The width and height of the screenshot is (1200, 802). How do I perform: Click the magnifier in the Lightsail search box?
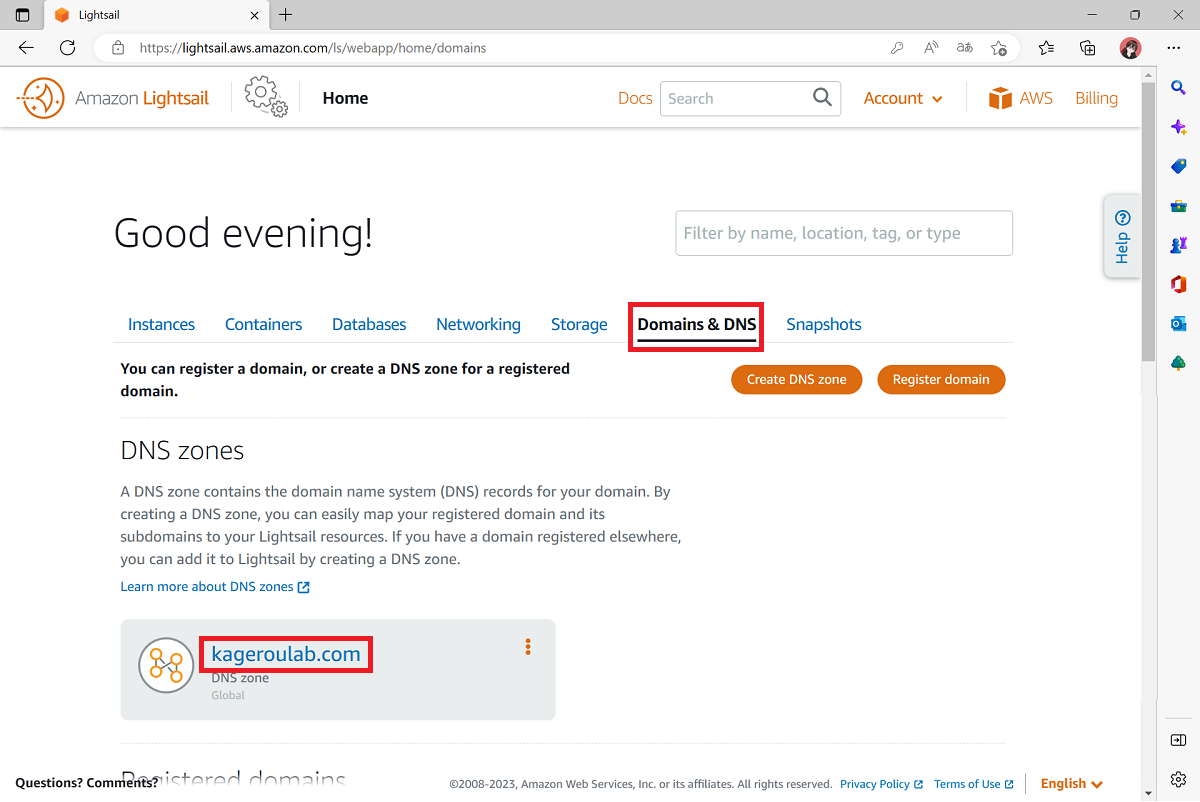click(x=821, y=98)
